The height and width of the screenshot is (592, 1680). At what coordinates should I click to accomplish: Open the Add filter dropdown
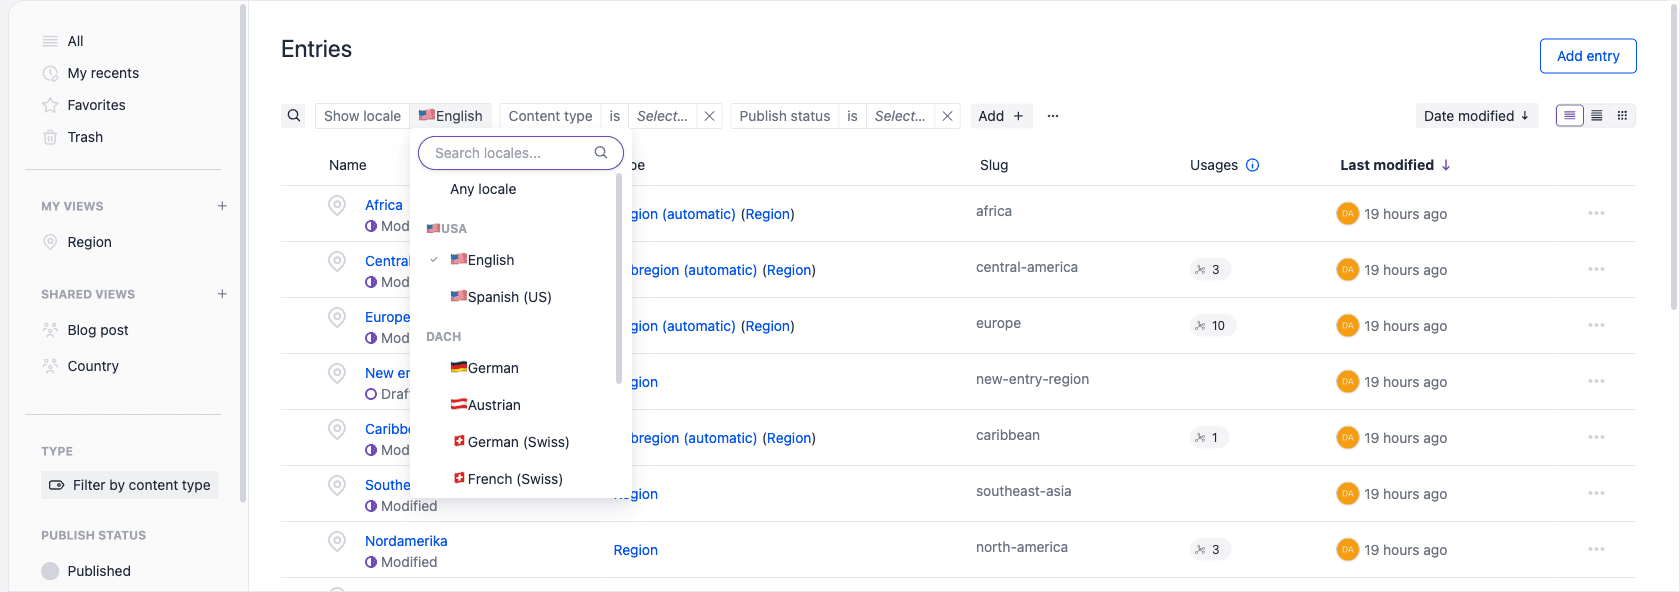point(1001,116)
